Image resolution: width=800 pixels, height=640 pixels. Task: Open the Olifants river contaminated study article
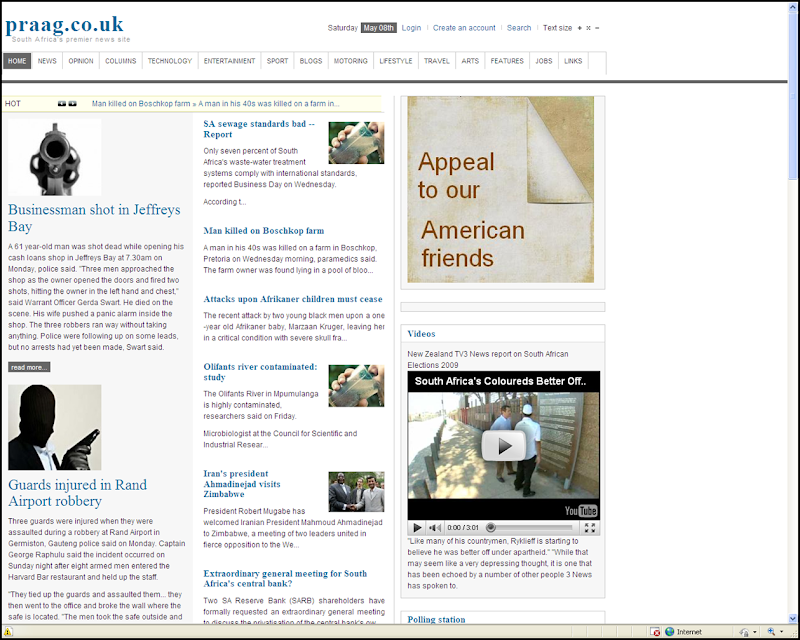click(260, 372)
